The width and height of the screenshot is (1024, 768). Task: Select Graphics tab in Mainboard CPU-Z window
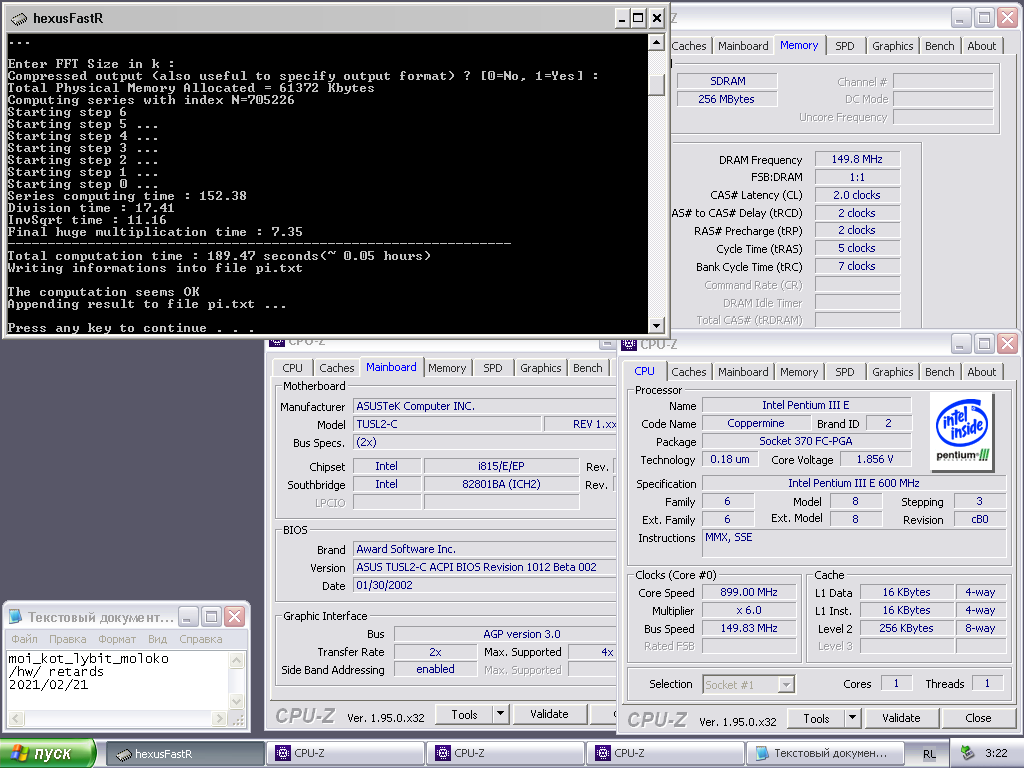[541, 368]
